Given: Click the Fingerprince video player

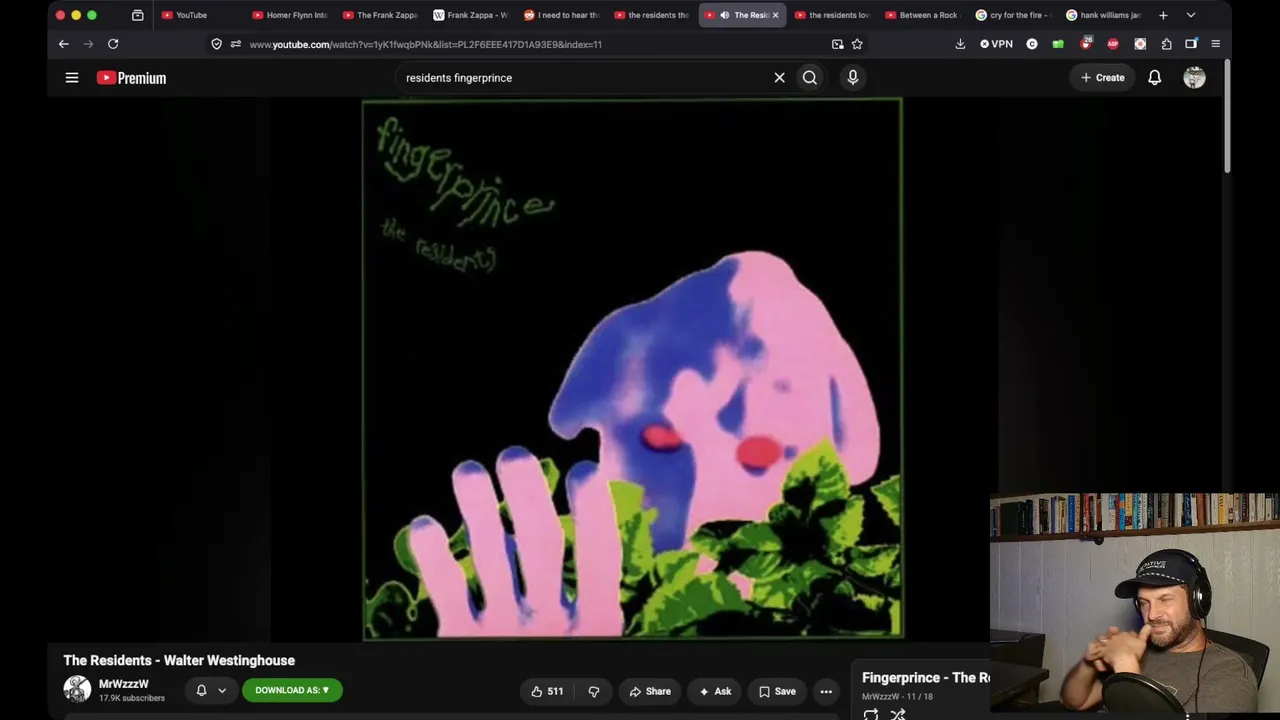Looking at the screenshot, I should 632,368.
